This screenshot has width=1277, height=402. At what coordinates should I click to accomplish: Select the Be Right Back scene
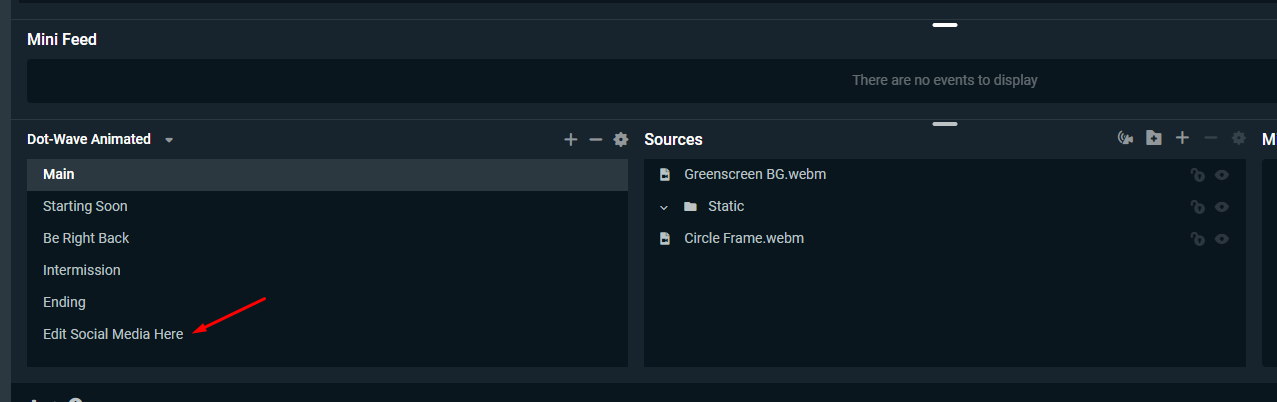(x=327, y=238)
